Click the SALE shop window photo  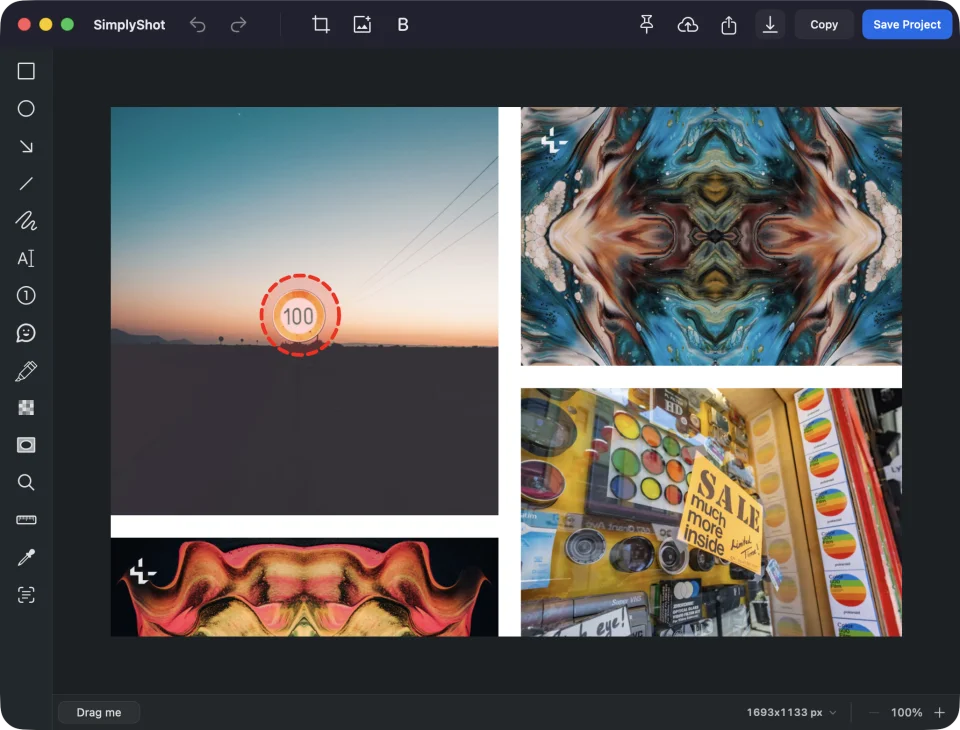click(711, 512)
